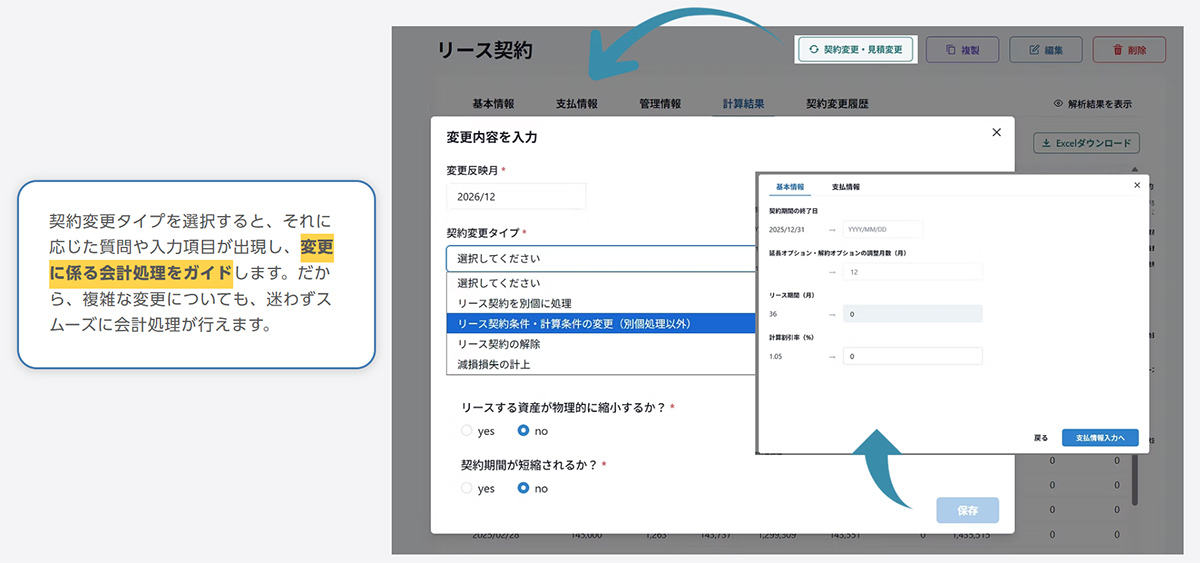Select no for 契約期間が短縮されるか

pyautogui.click(x=523, y=489)
